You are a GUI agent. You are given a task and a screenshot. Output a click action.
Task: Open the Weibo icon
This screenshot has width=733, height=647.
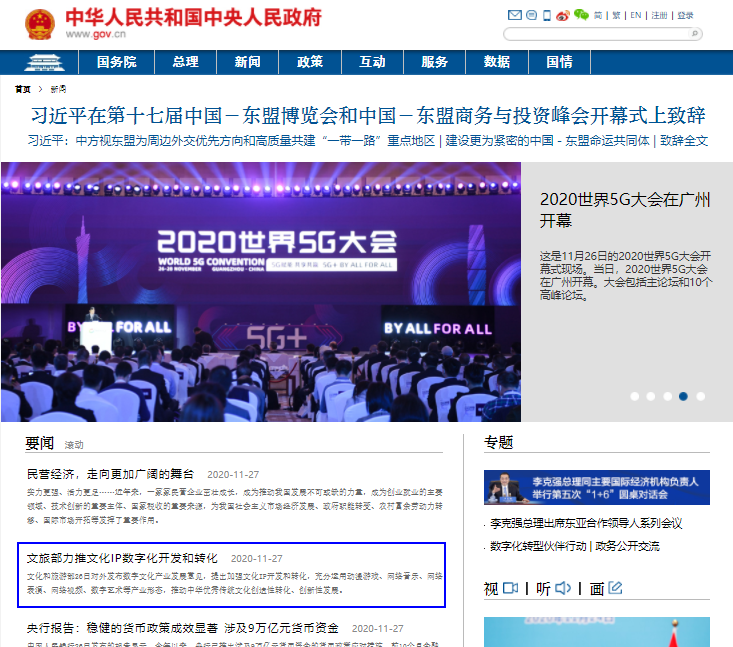click(563, 15)
